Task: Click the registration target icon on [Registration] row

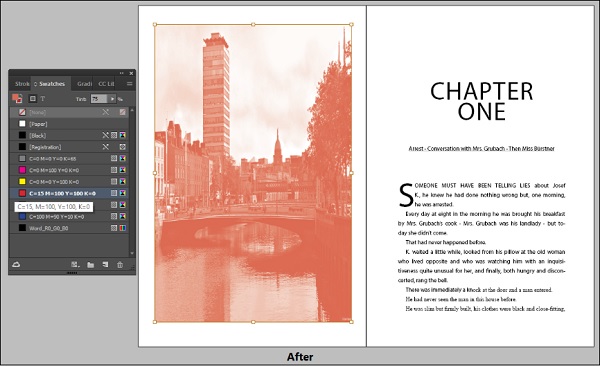Action: pyautogui.click(x=122, y=147)
